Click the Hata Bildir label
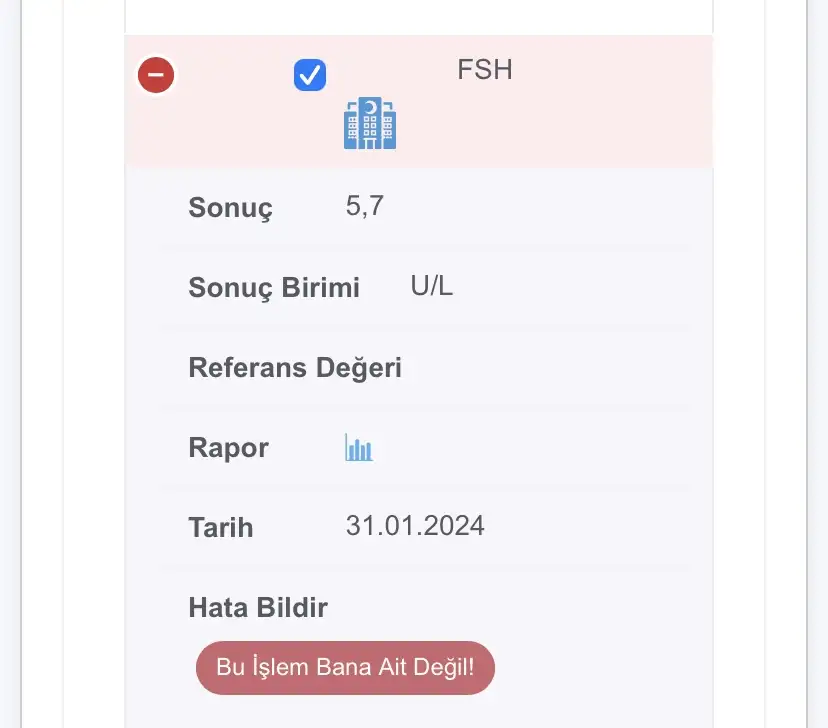The image size is (828, 728). coord(258,607)
